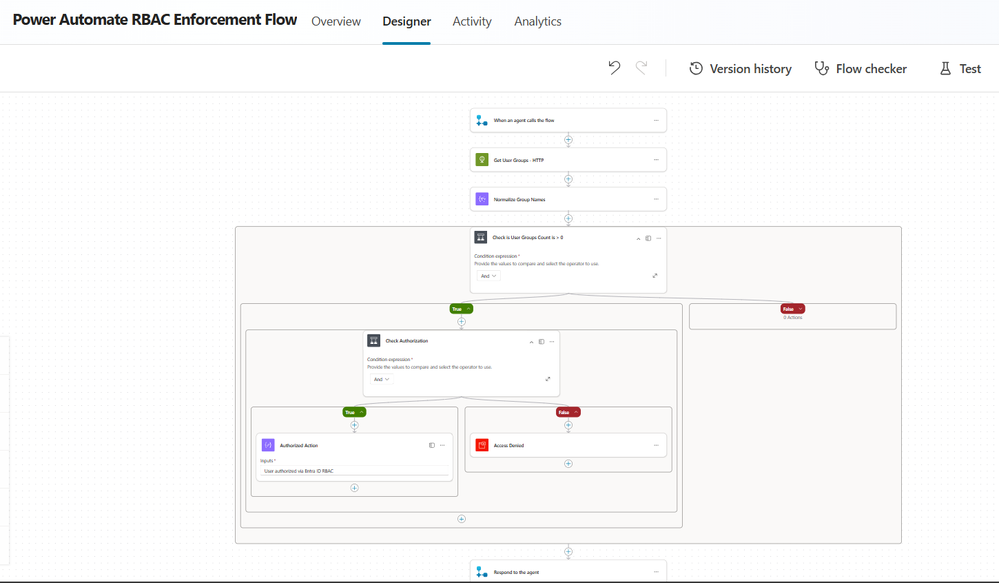Open more options on Respond to the agent
The width and height of the screenshot is (999, 583).
[x=656, y=572]
